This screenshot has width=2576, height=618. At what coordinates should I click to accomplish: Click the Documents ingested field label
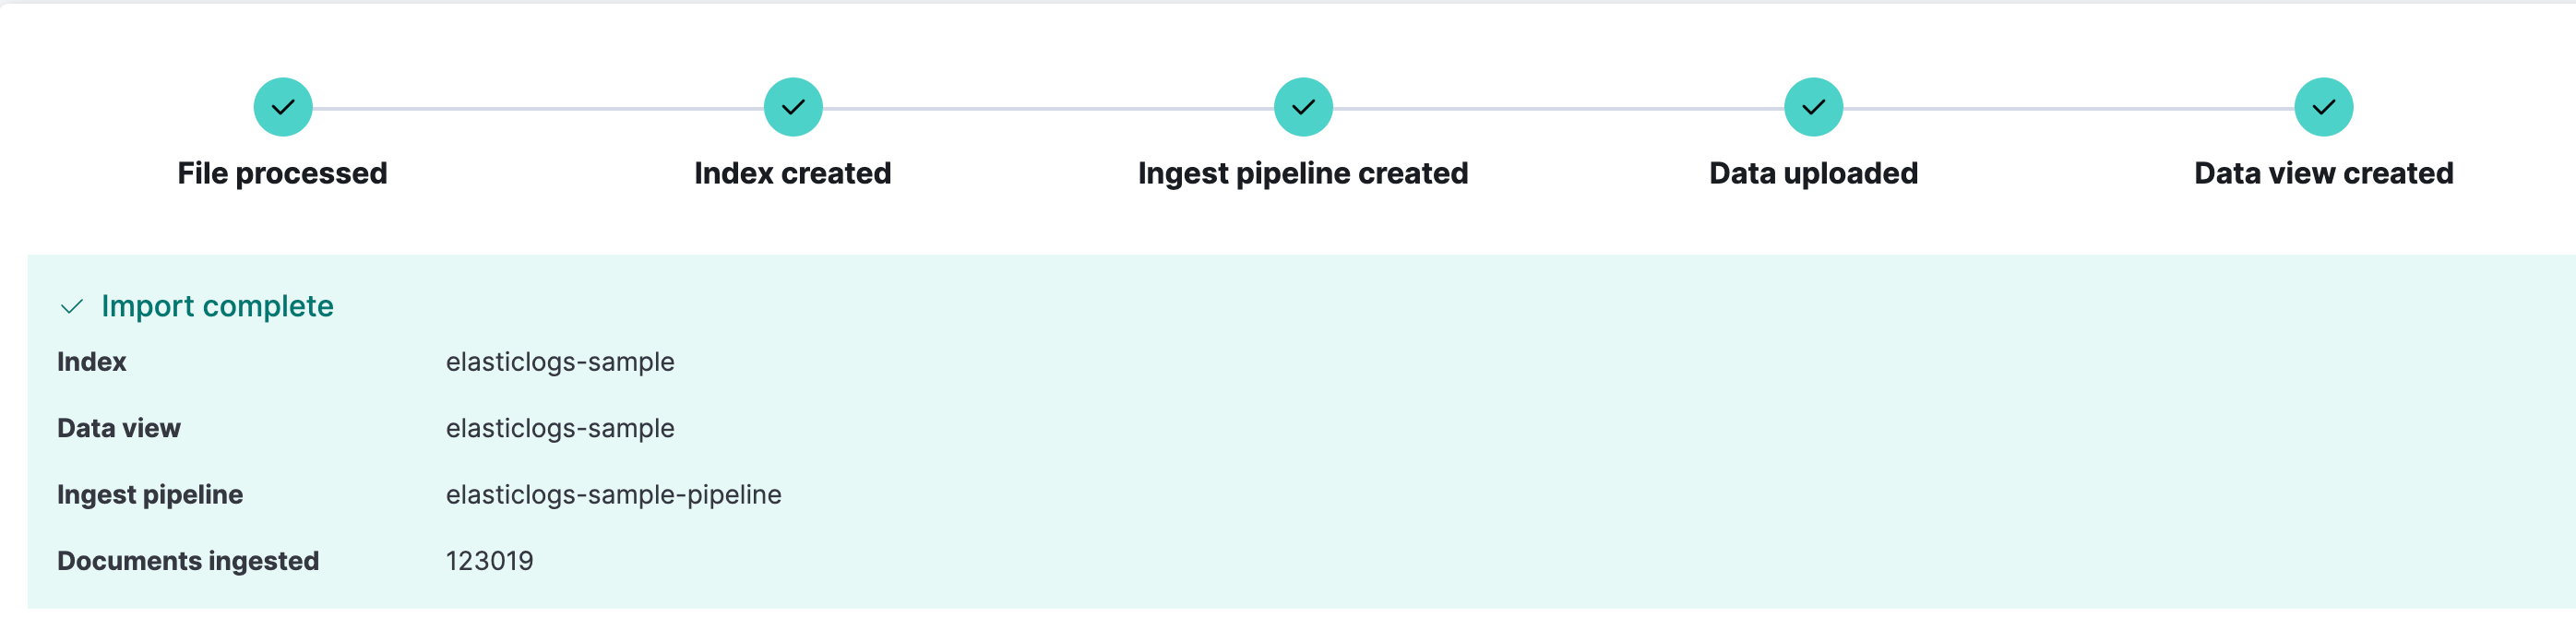[187, 561]
